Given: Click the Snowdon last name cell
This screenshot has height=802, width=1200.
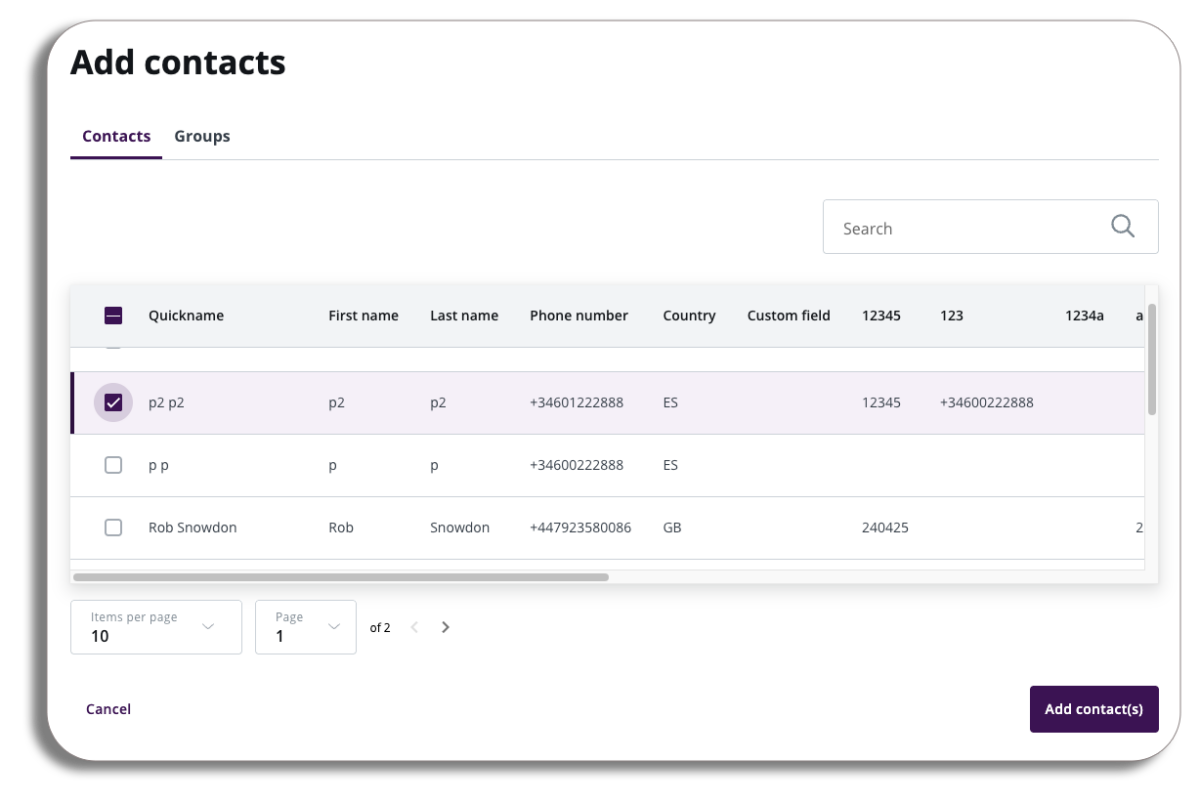Looking at the screenshot, I should click(460, 527).
